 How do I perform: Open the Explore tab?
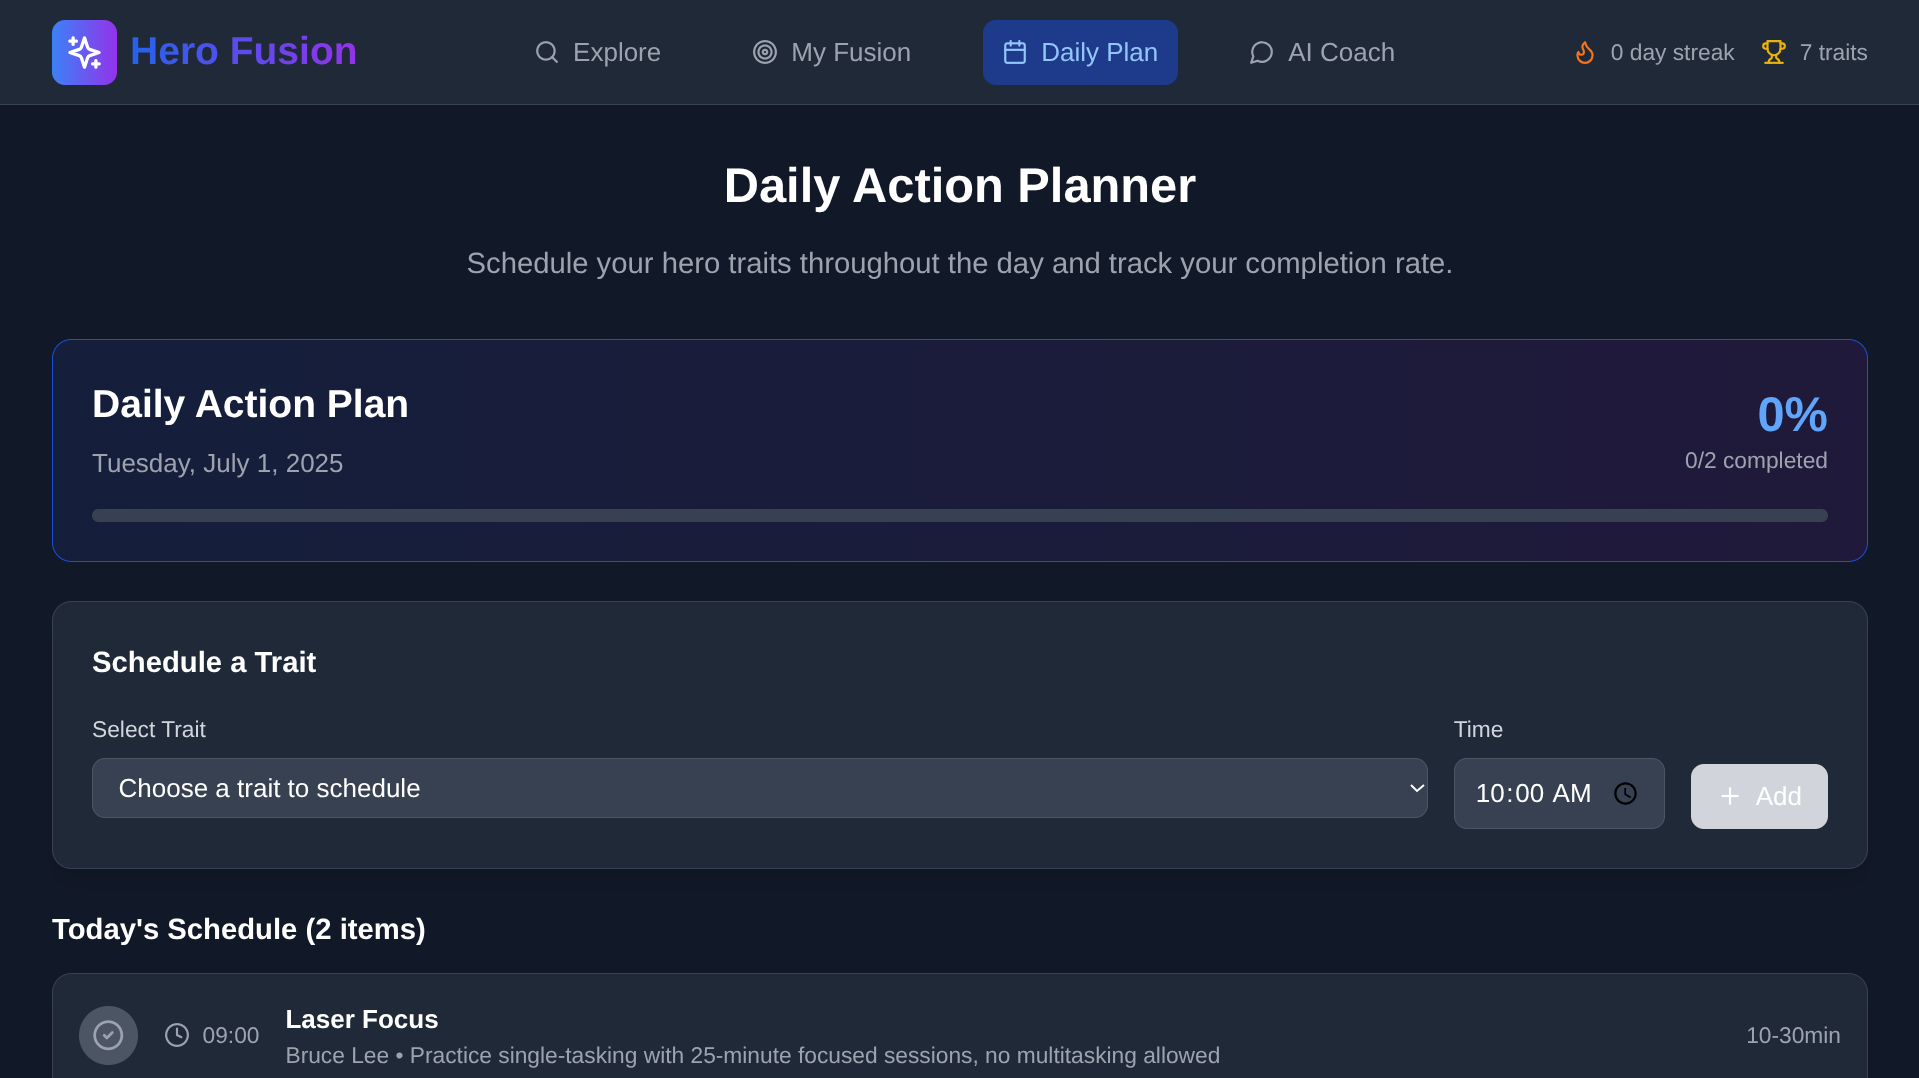pyautogui.click(x=598, y=52)
